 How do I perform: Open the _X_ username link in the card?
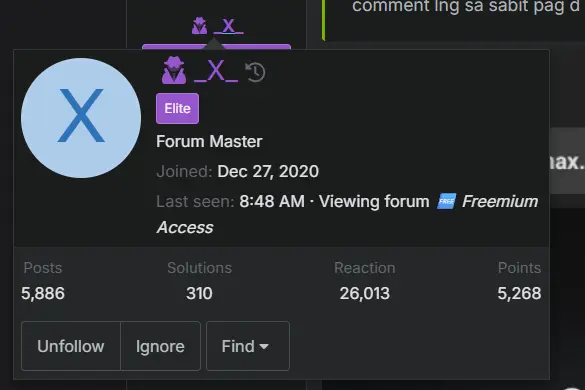[216, 71]
